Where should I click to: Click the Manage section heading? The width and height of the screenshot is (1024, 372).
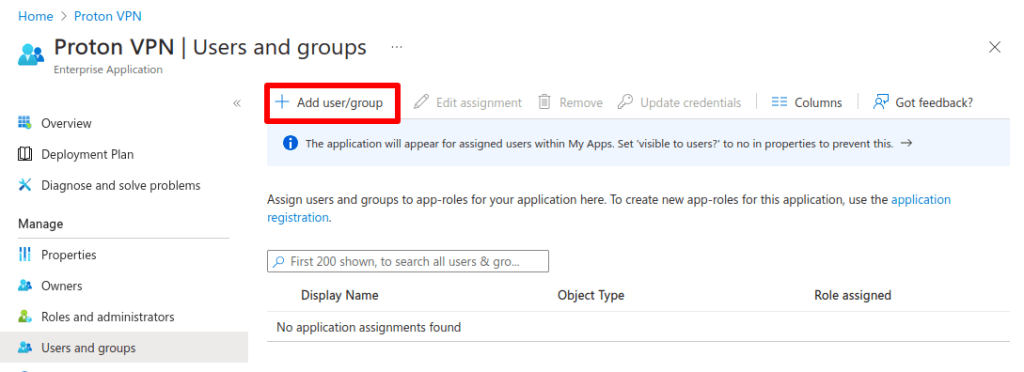click(x=40, y=224)
